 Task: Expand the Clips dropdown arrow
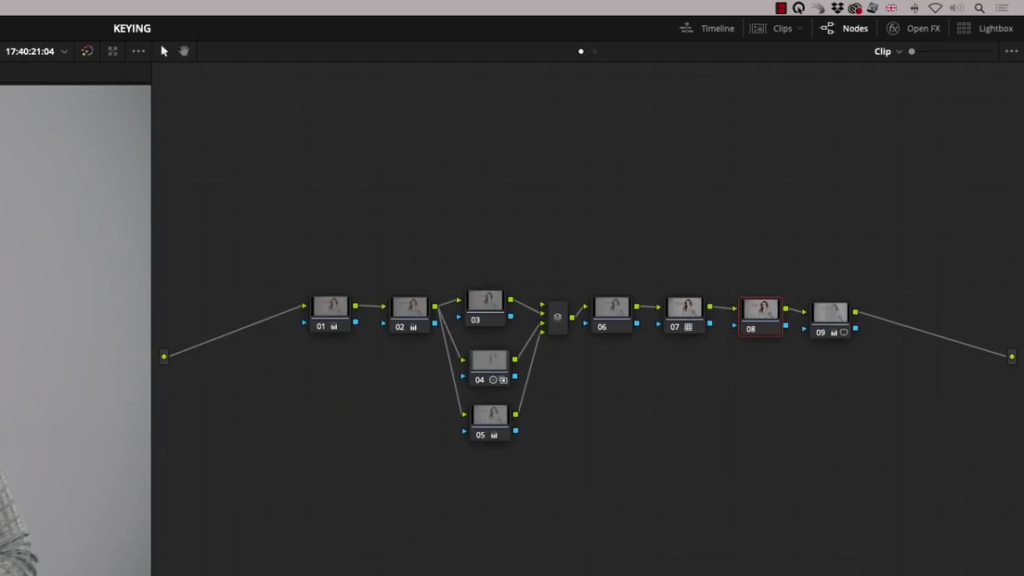click(800, 29)
